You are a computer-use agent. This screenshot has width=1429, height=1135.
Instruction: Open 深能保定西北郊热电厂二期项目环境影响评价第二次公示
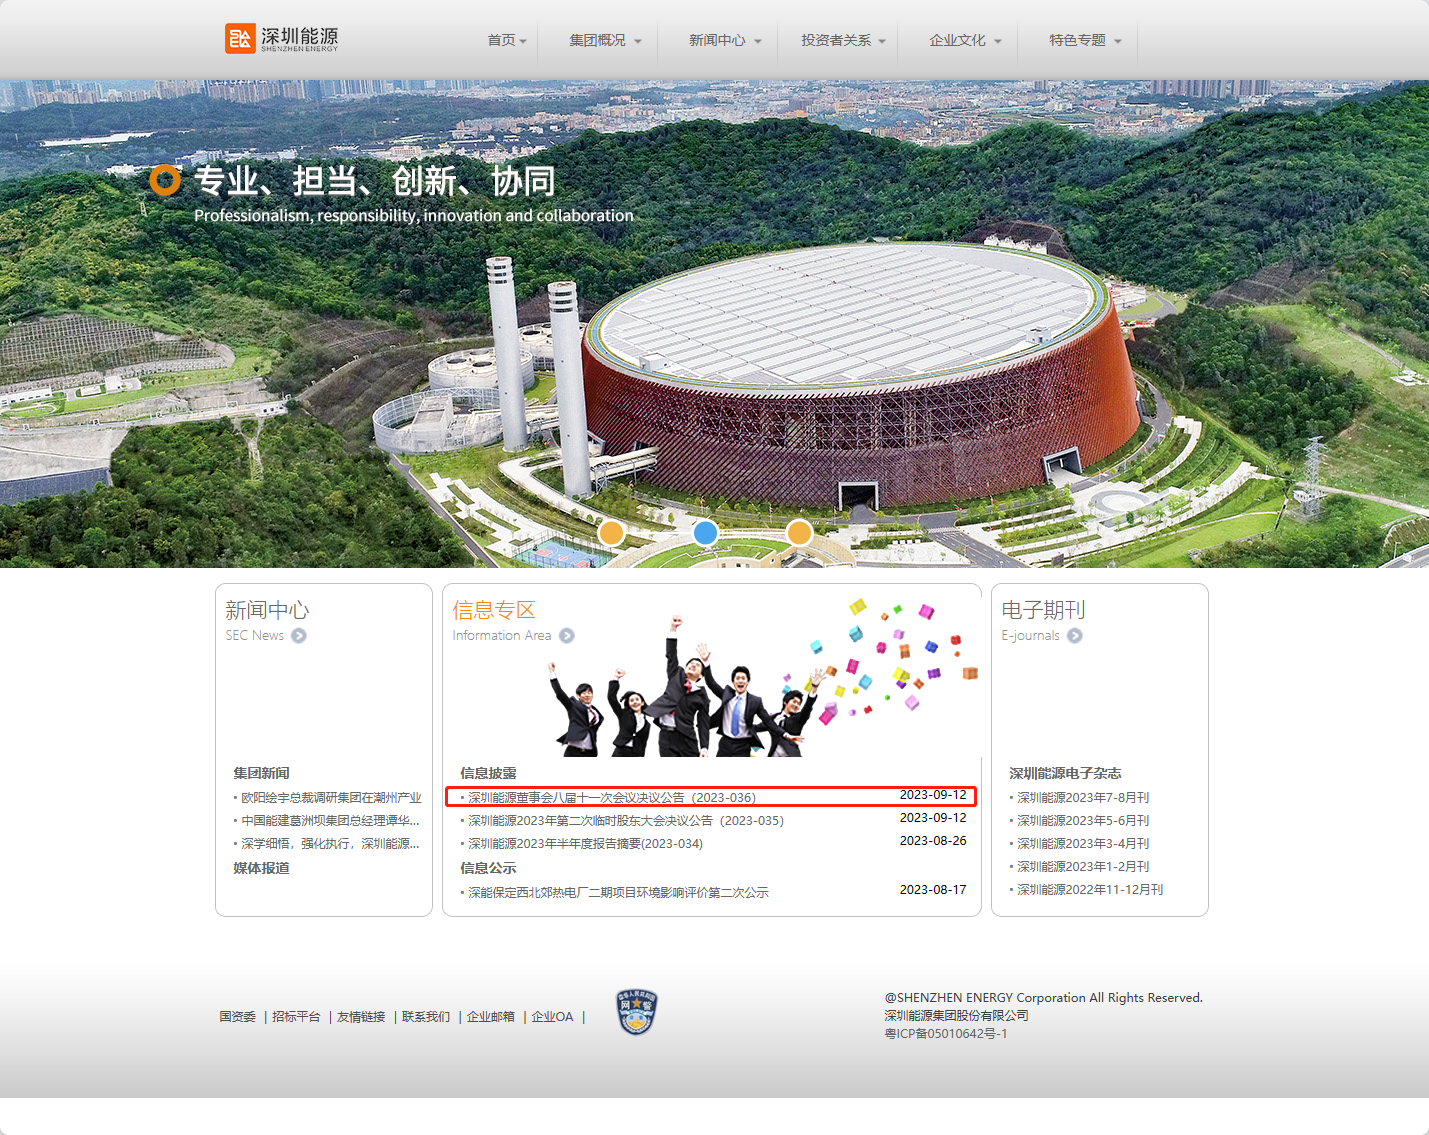click(618, 893)
